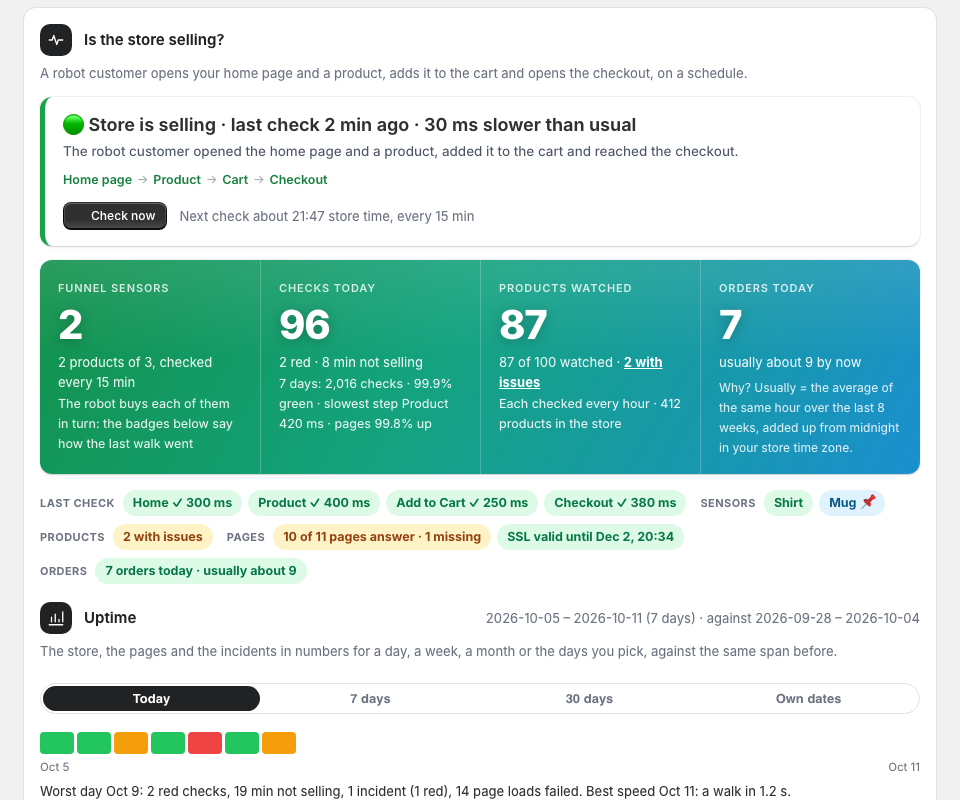This screenshot has height=800, width=960.
Task: Click the Checkout funnel step link
Action: tap(298, 179)
